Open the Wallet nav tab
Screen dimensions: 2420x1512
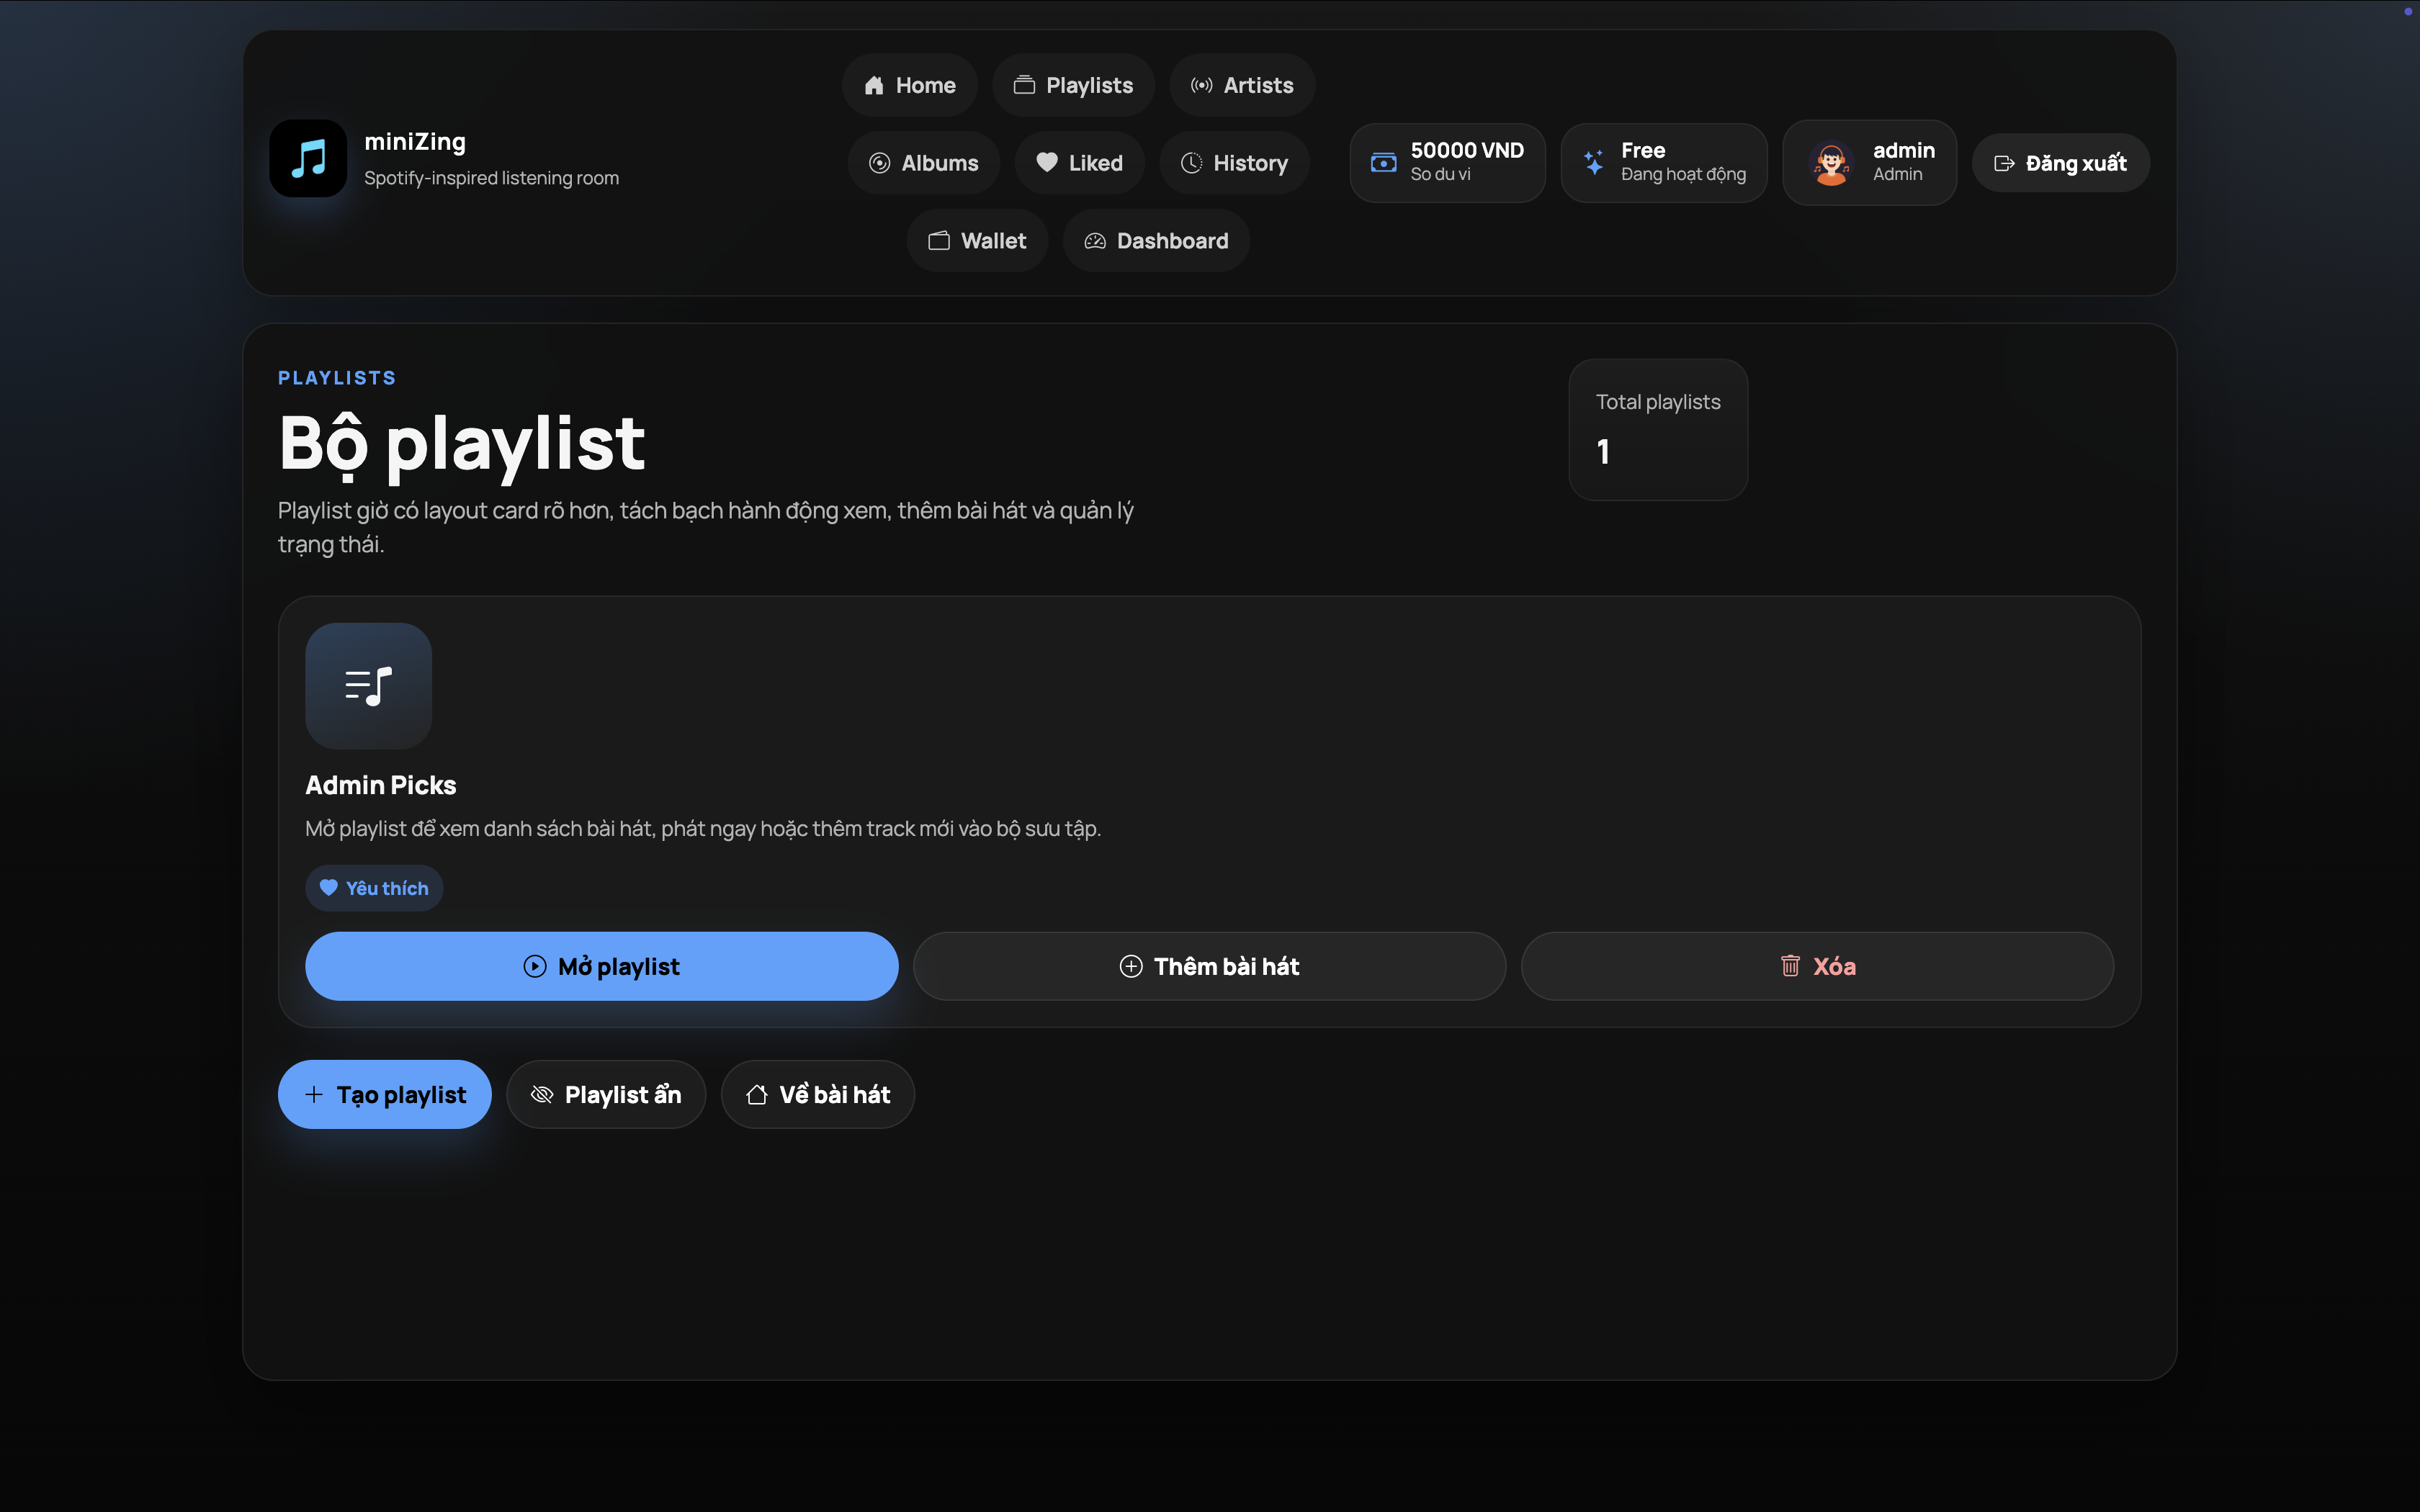[x=977, y=241]
